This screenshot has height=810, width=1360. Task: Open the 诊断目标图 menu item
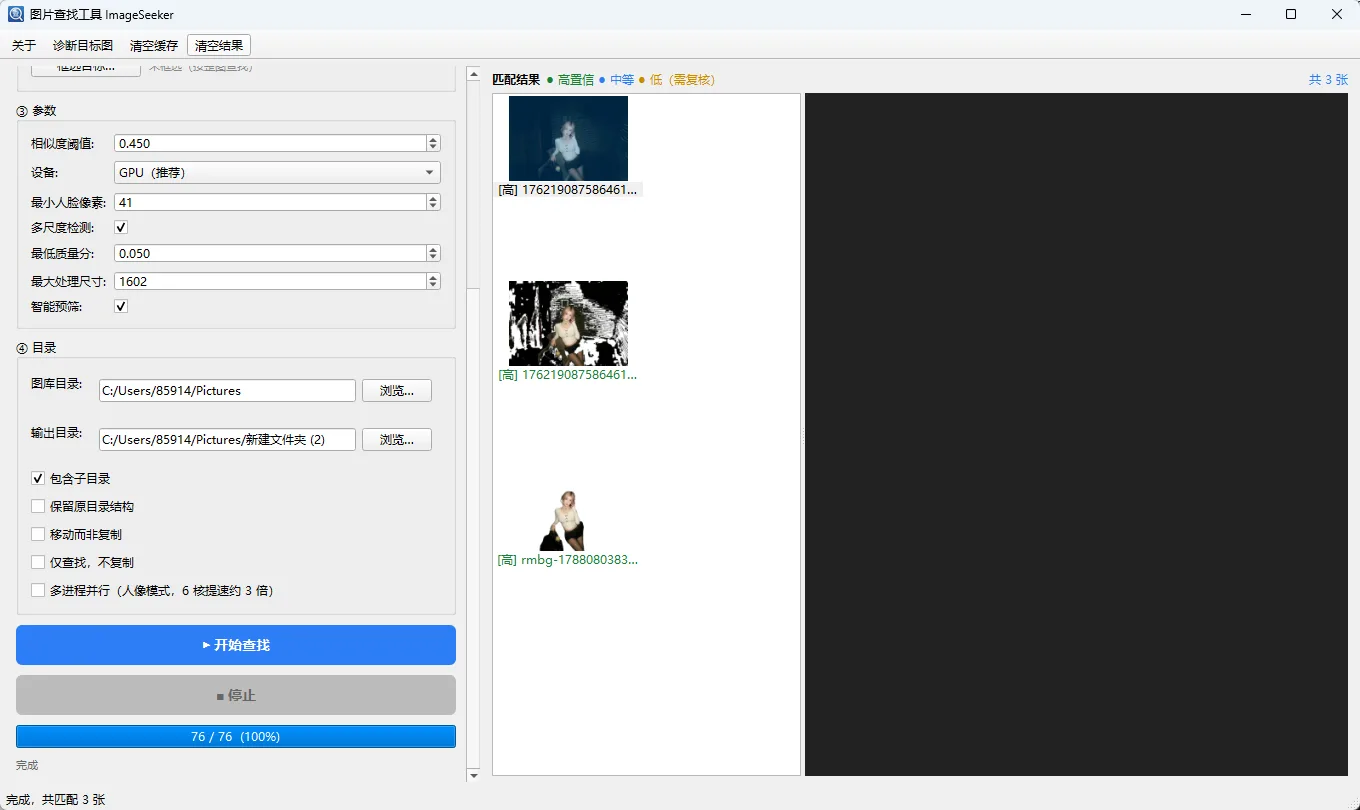(83, 45)
